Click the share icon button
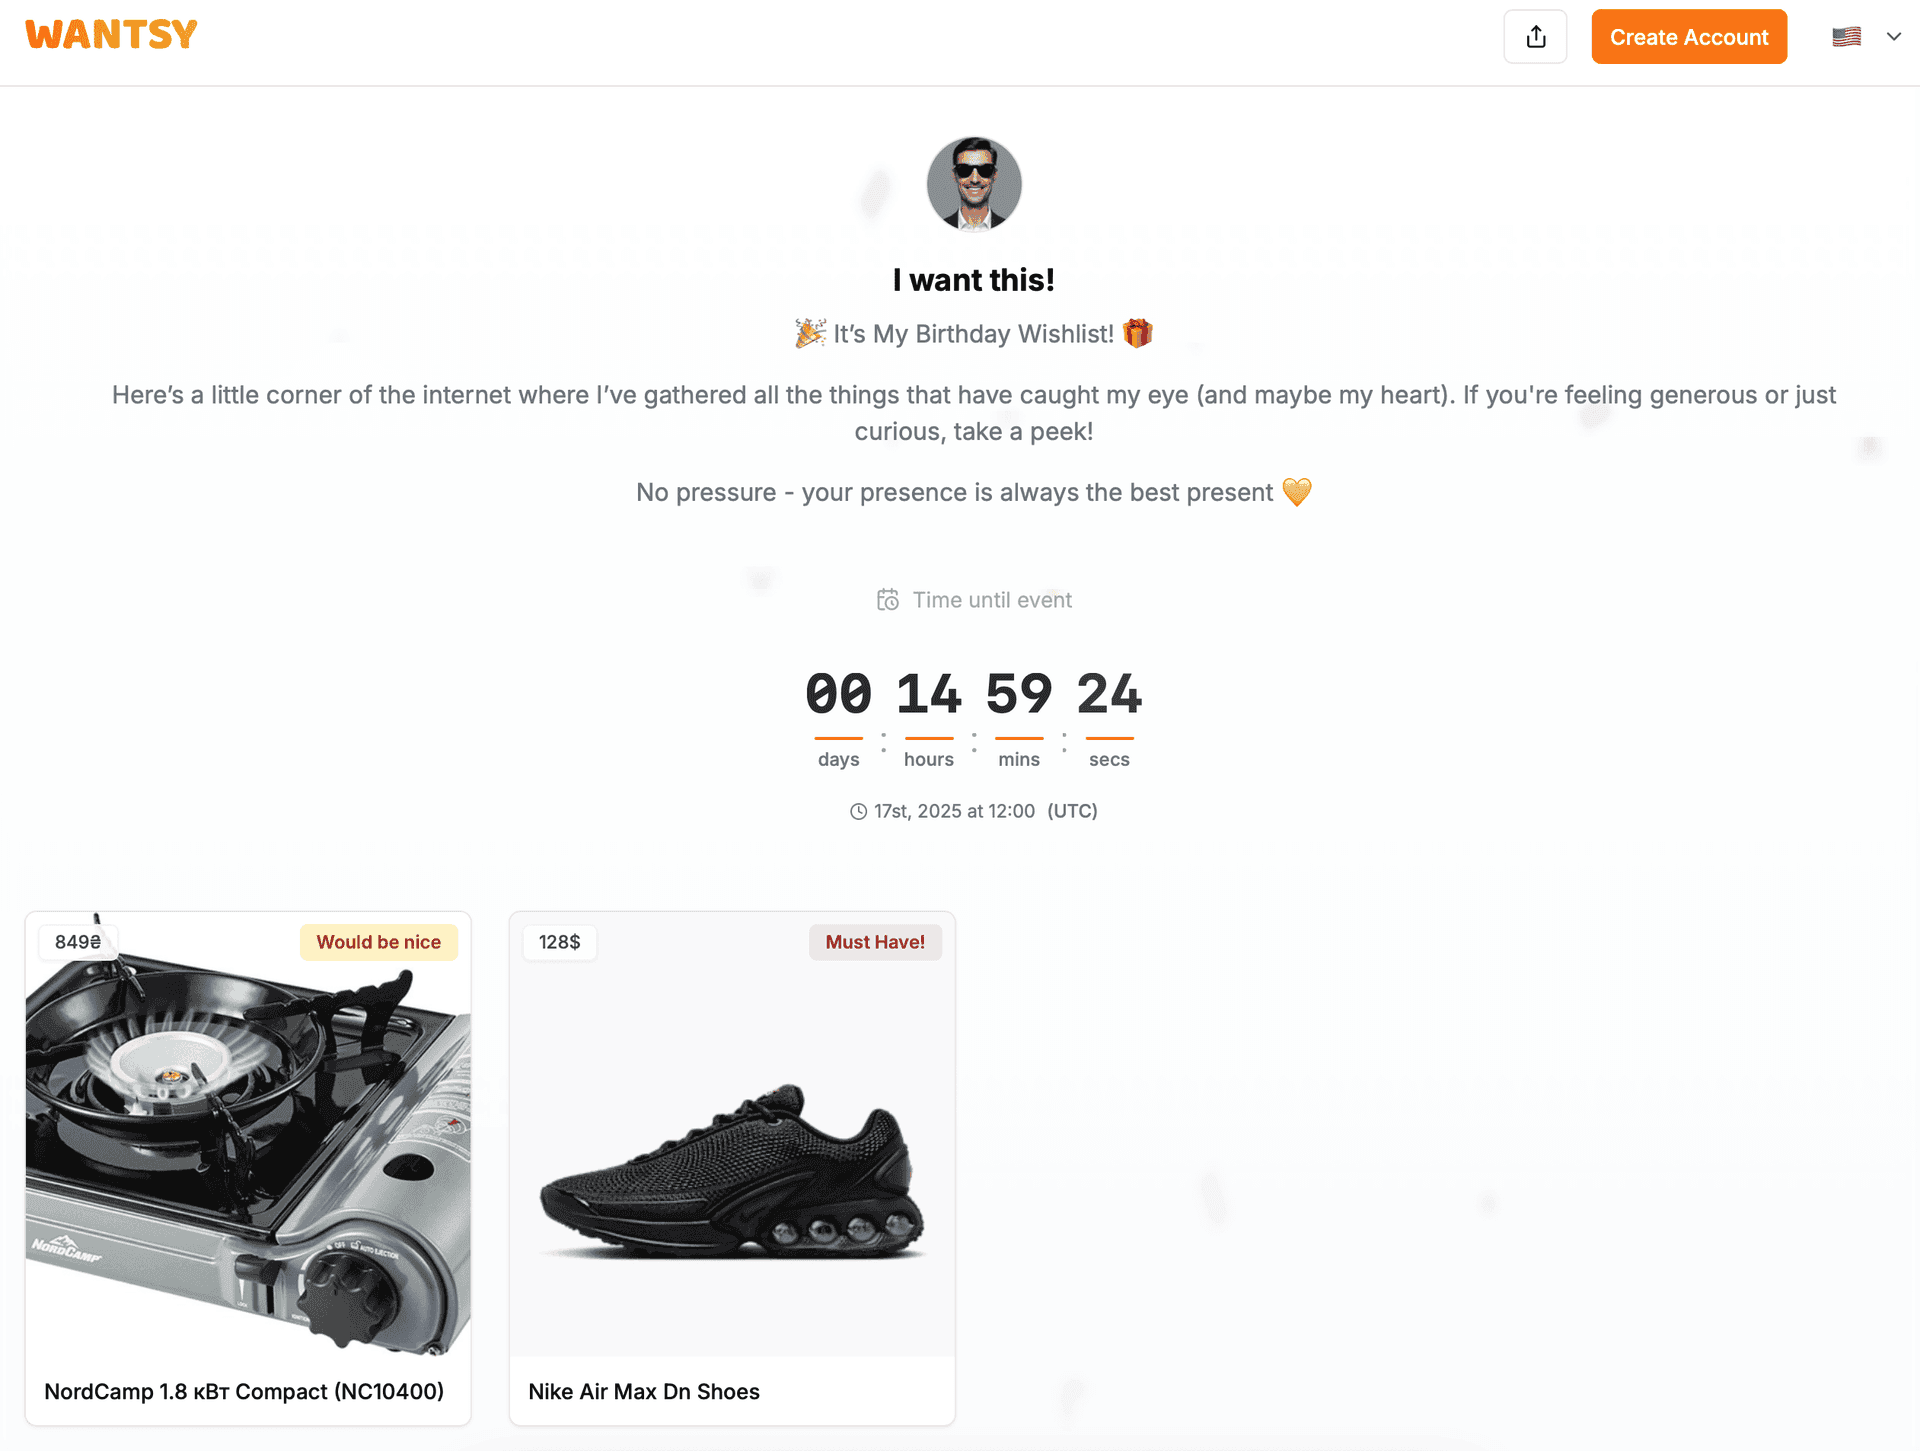Viewport: 1920px width, 1451px height. pyautogui.click(x=1535, y=37)
